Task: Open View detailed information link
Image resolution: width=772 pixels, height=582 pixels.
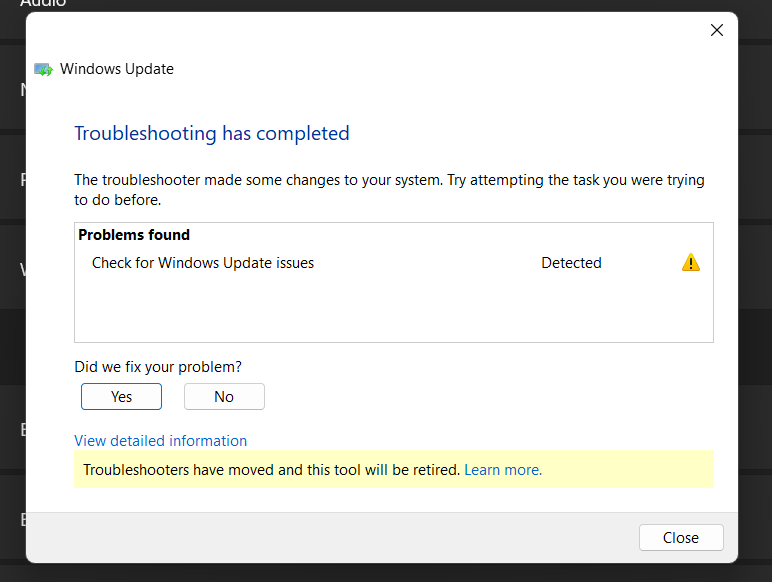Action: pos(161,441)
